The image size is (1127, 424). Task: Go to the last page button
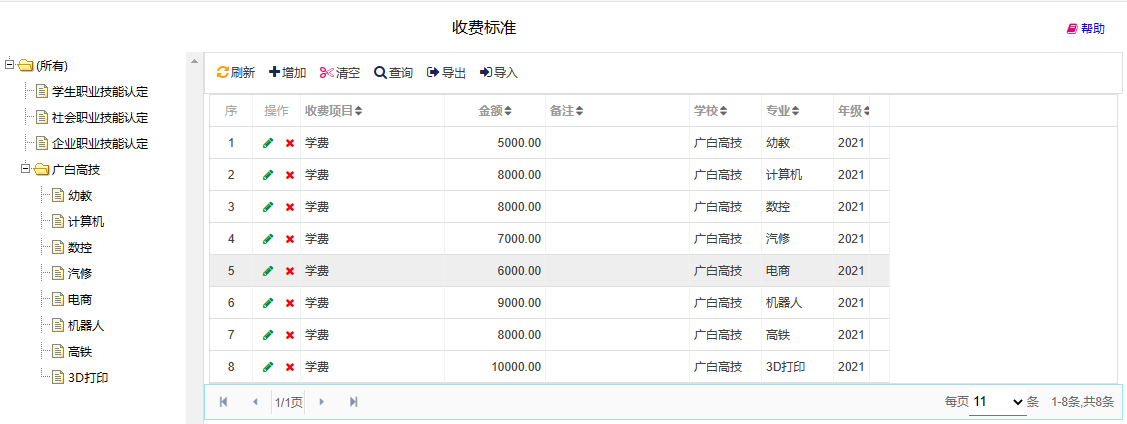pyautogui.click(x=354, y=402)
